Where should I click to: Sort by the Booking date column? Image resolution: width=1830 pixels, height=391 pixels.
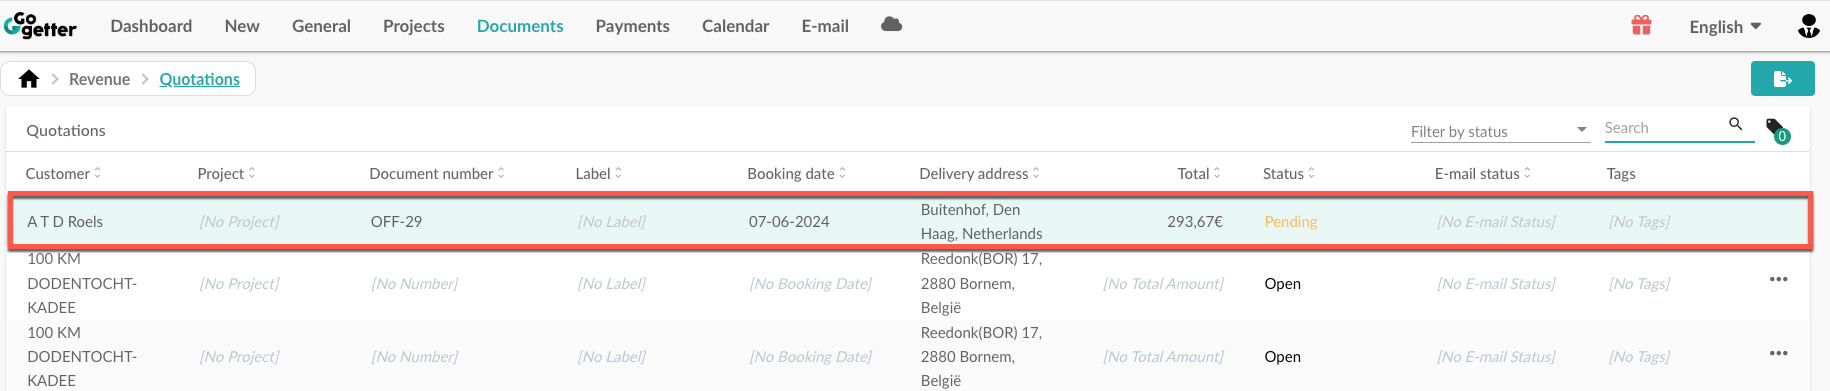pyautogui.click(x=796, y=173)
